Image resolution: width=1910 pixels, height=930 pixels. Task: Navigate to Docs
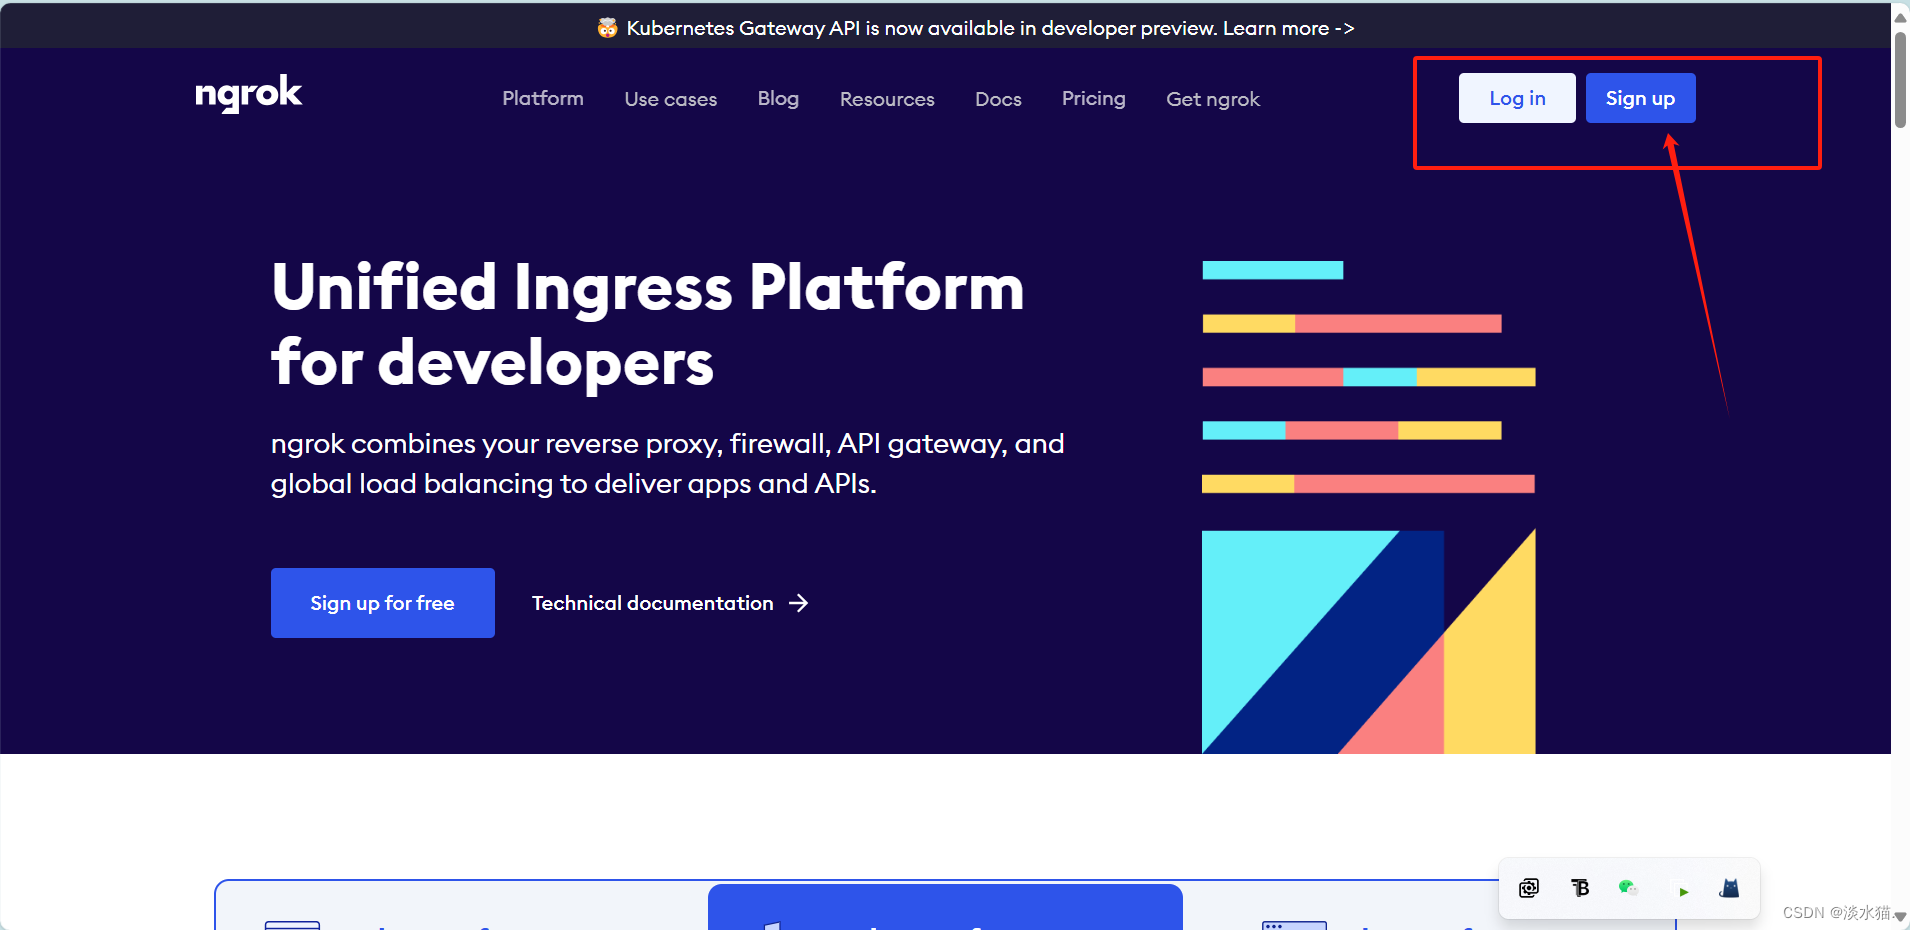tap(998, 99)
